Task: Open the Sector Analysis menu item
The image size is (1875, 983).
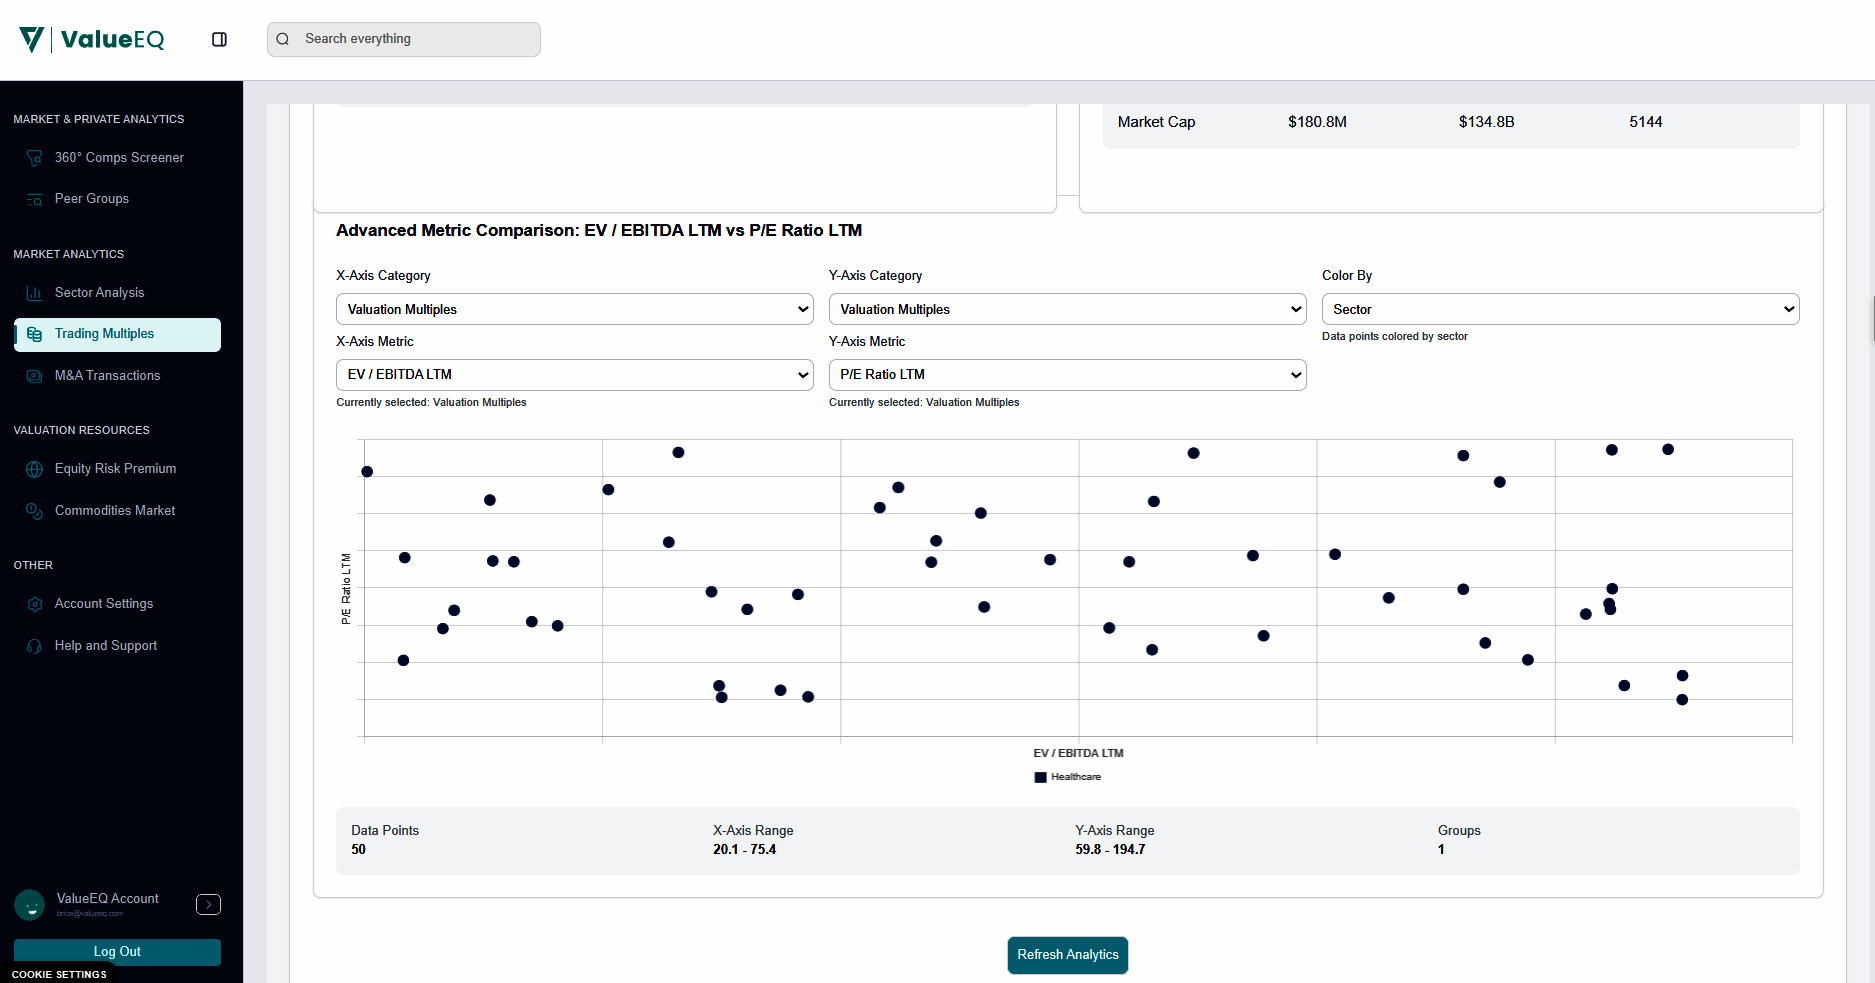Action: coord(99,293)
